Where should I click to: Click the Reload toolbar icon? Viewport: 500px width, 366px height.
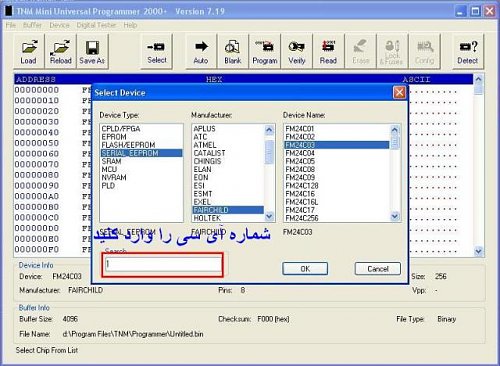[x=61, y=51]
